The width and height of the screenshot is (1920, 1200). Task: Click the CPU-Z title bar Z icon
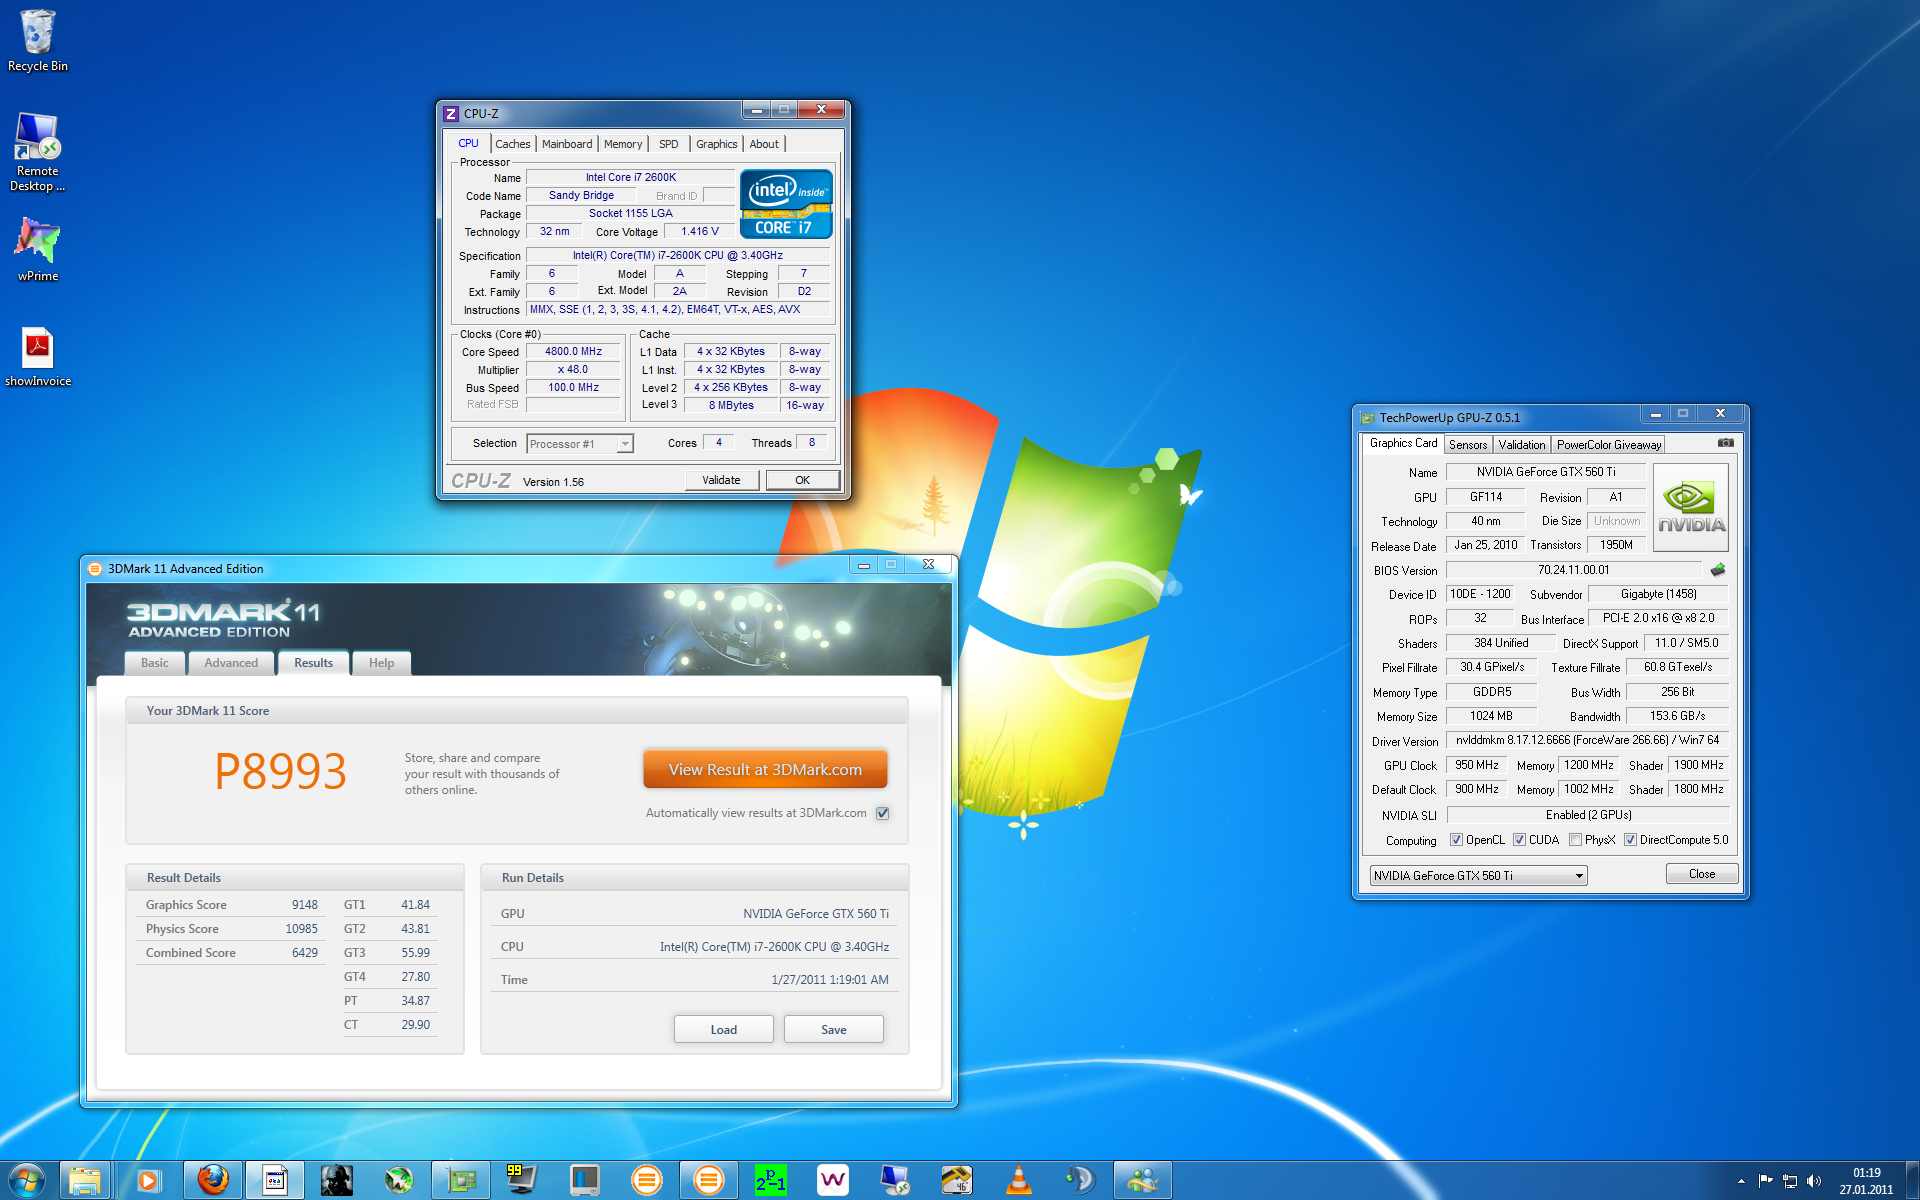click(x=451, y=114)
